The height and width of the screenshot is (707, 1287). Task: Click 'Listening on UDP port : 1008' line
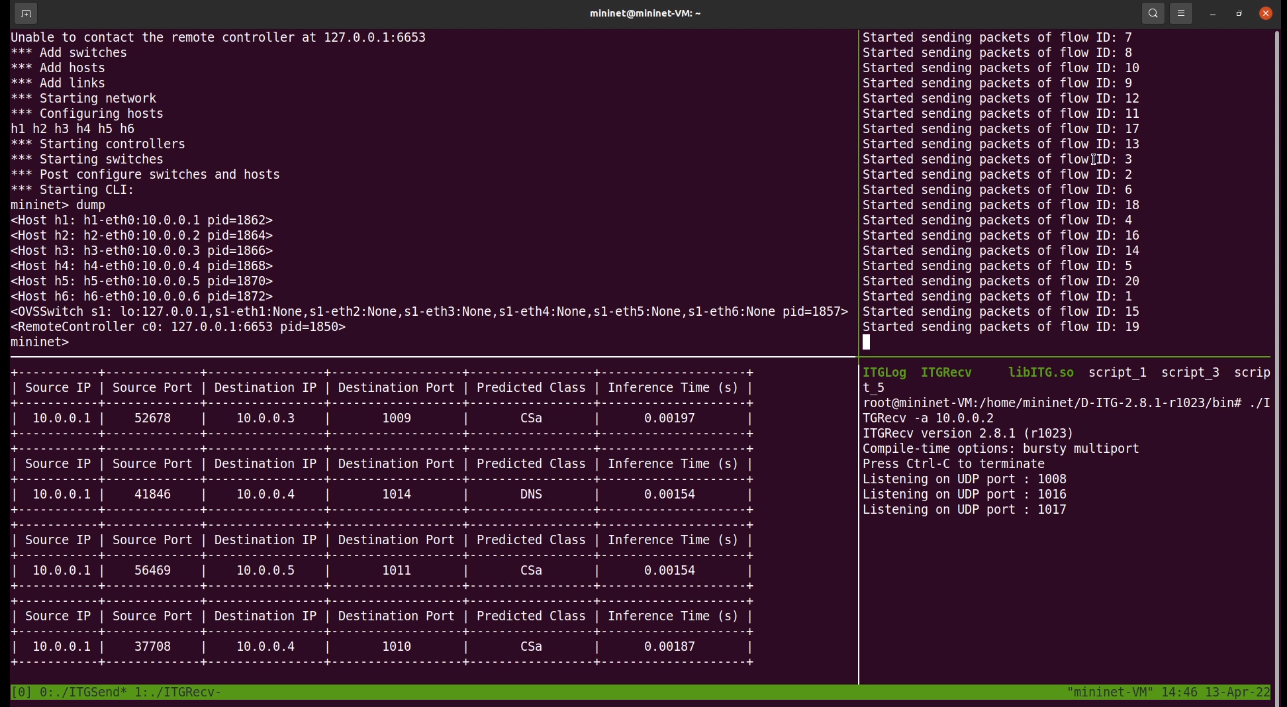coord(965,479)
